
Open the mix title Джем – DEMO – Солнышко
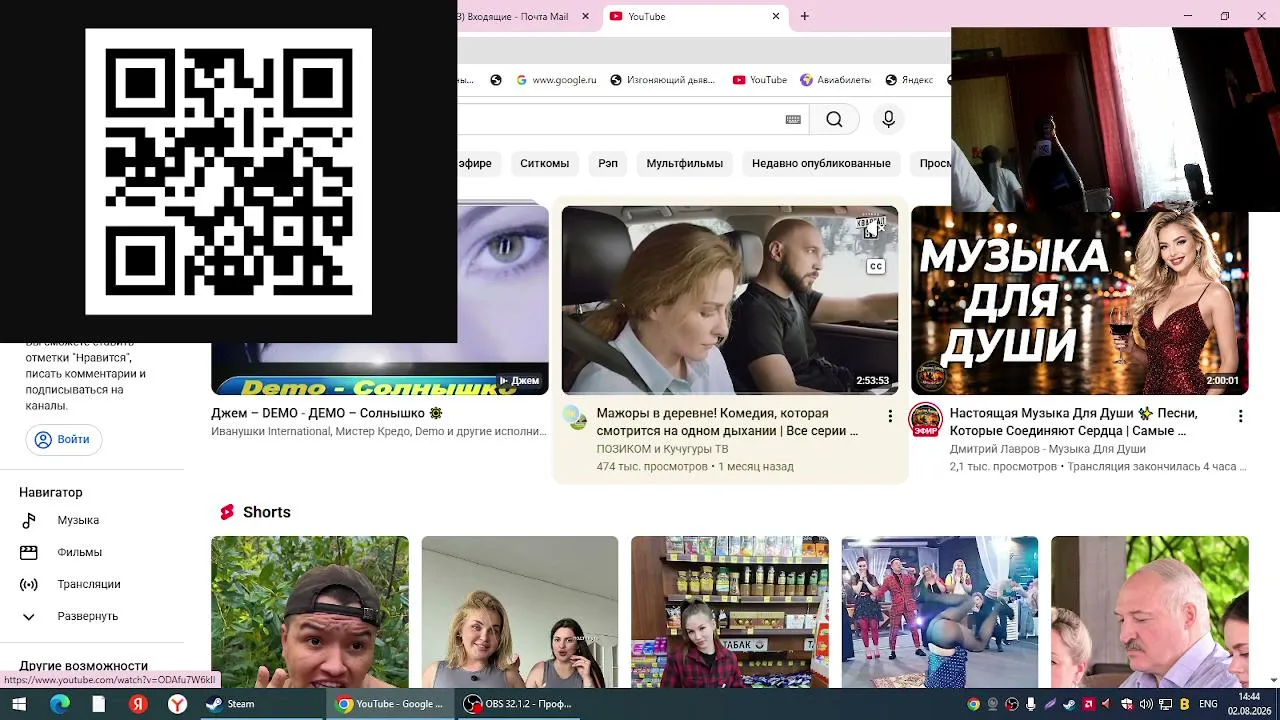(x=326, y=413)
